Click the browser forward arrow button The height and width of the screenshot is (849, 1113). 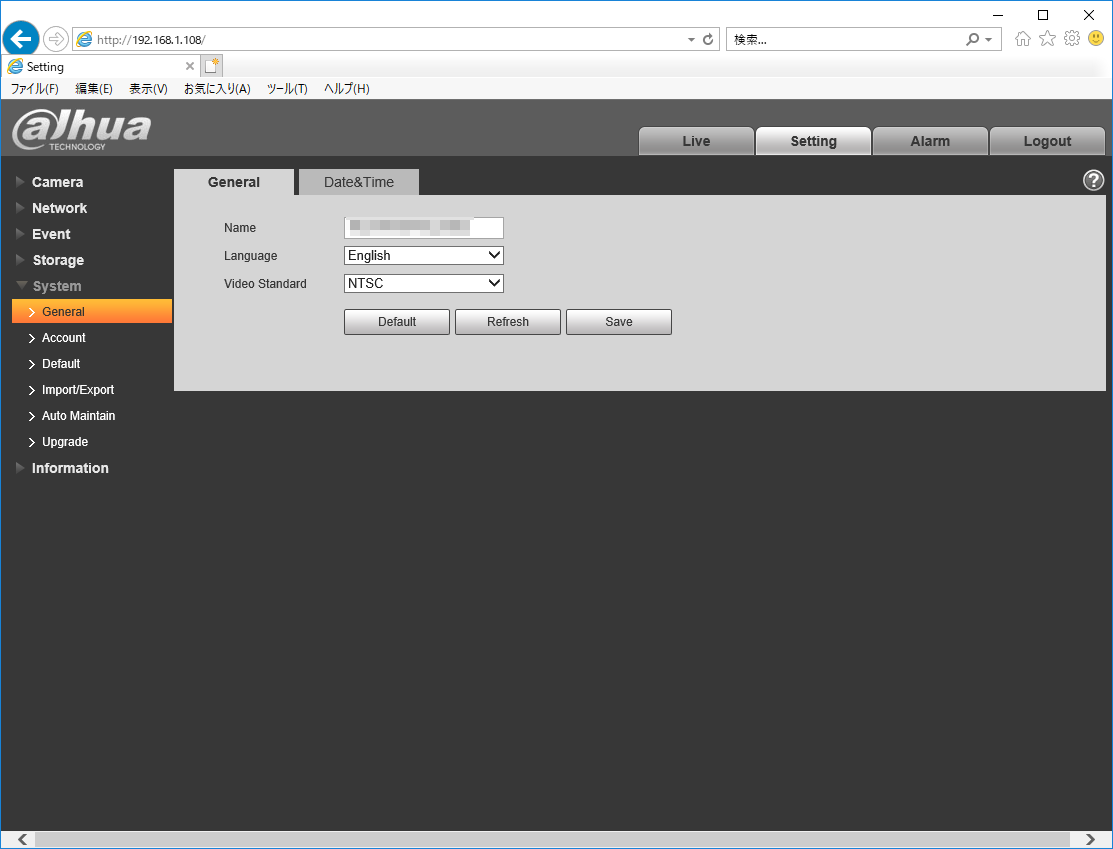[x=55, y=39]
